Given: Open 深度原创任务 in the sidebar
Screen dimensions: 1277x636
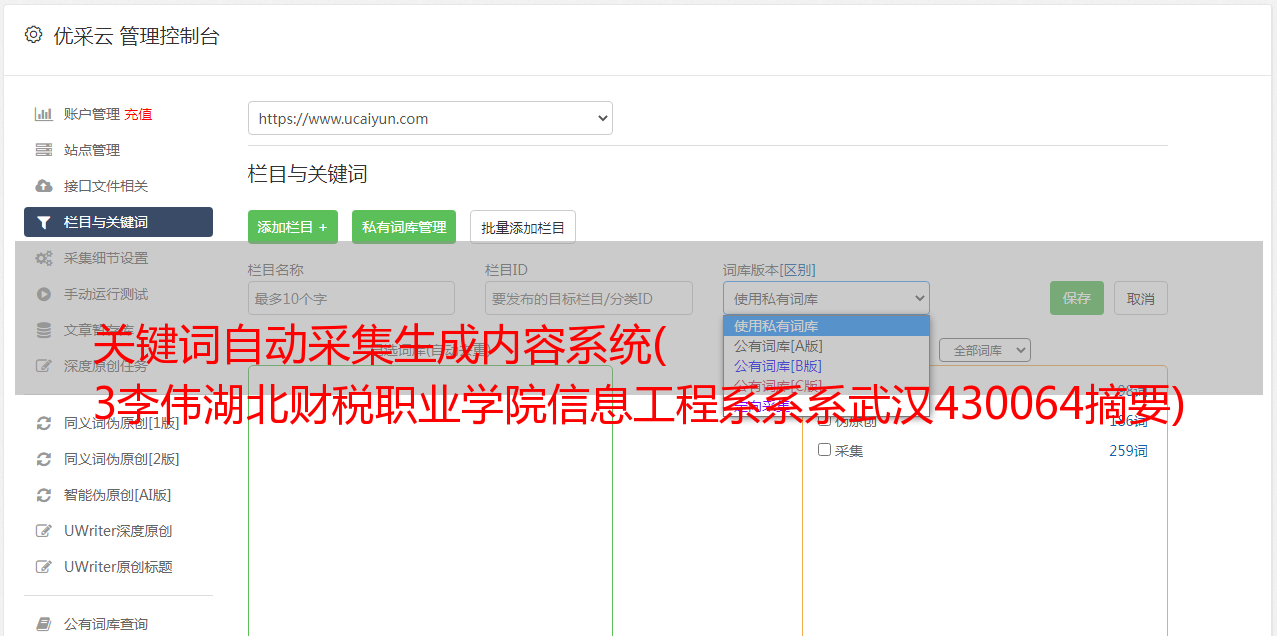Looking at the screenshot, I should point(106,366).
